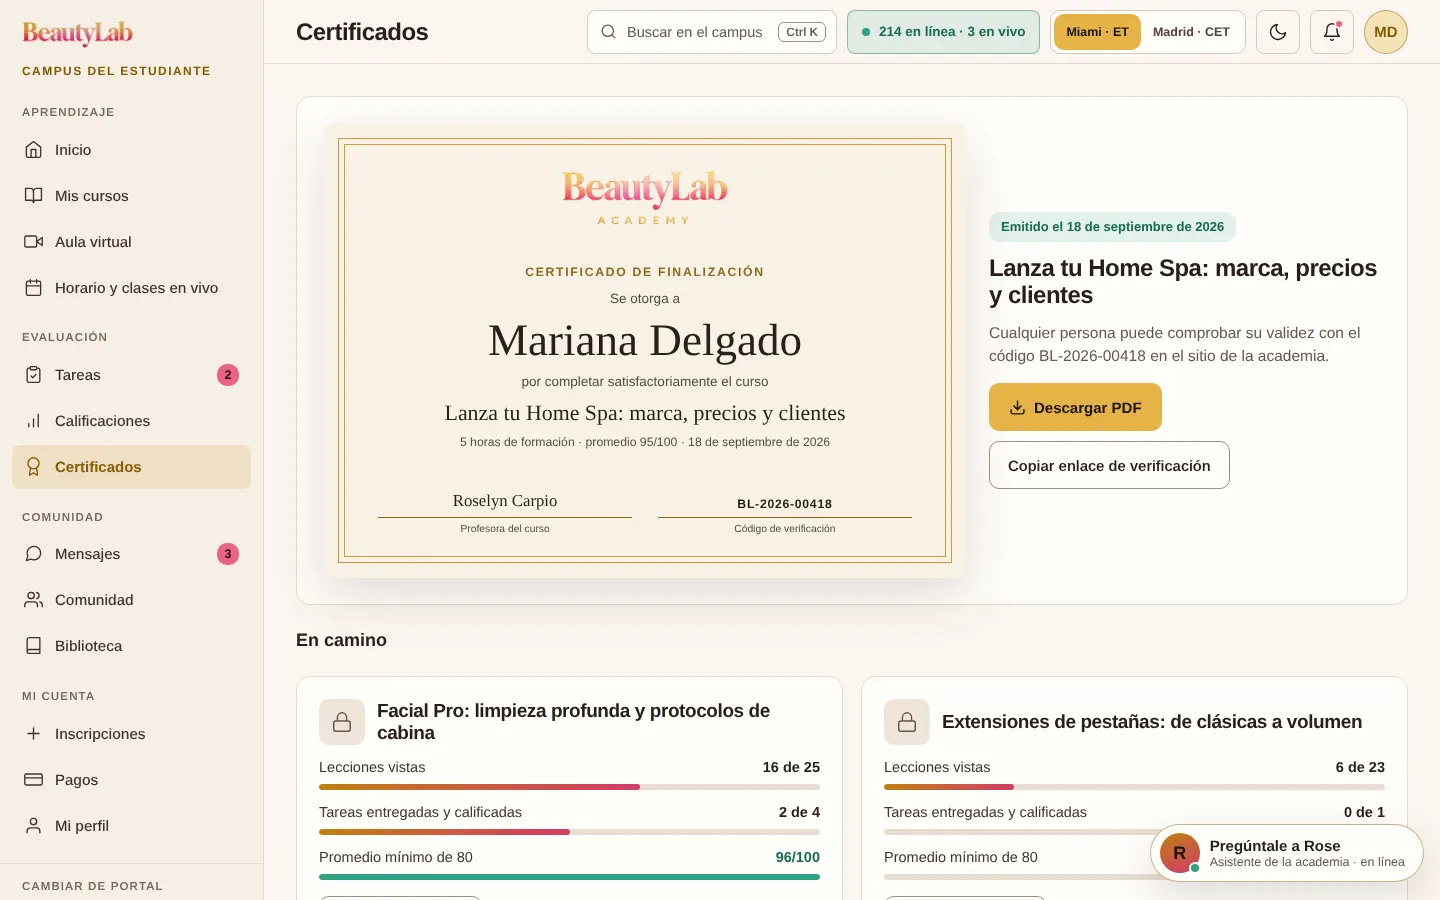Viewport: 1440px width, 900px height.
Task: Click the Inscripciones plus icon
Action: (34, 734)
